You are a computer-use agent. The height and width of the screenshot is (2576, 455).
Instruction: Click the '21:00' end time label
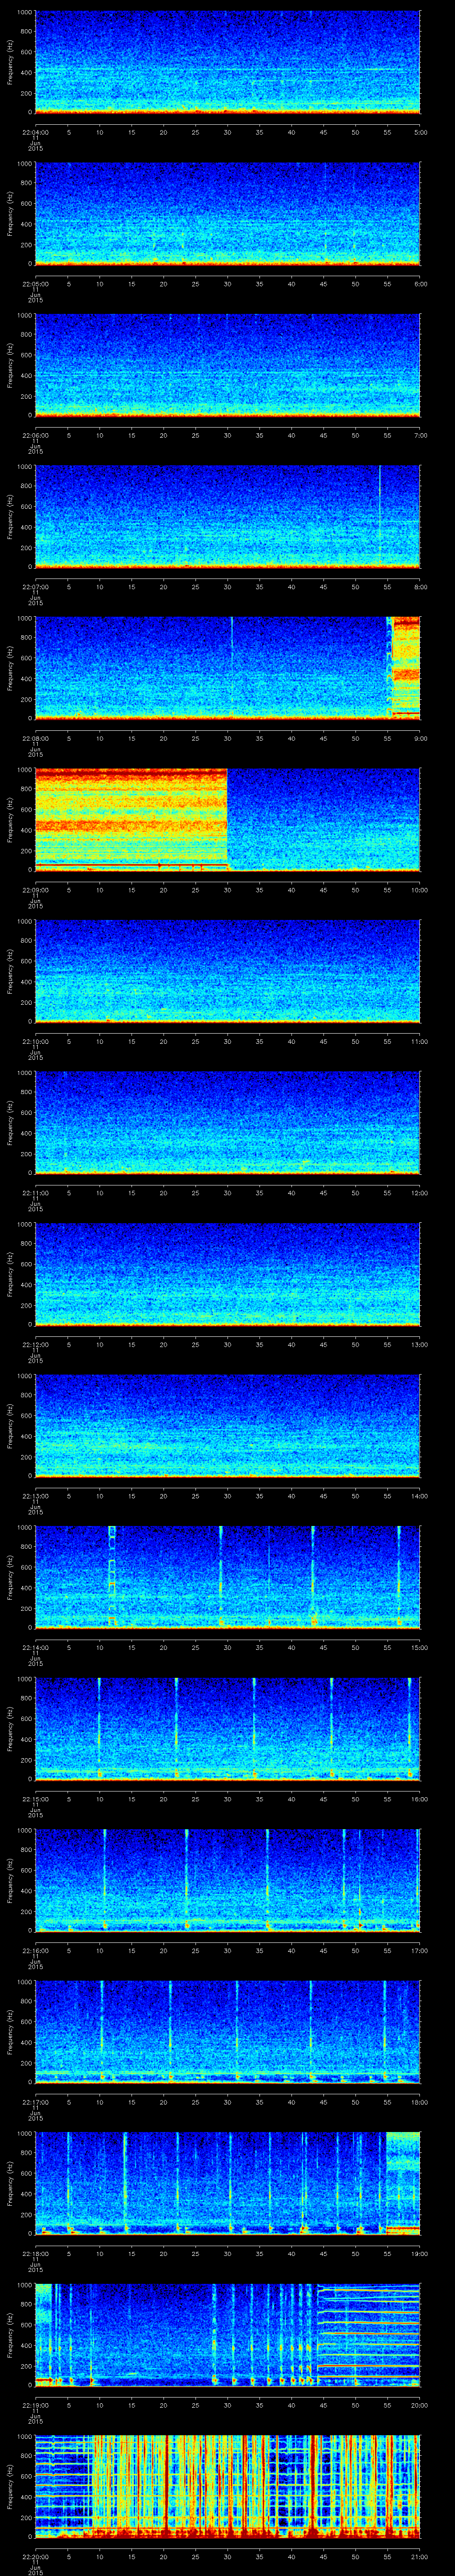[420, 2556]
